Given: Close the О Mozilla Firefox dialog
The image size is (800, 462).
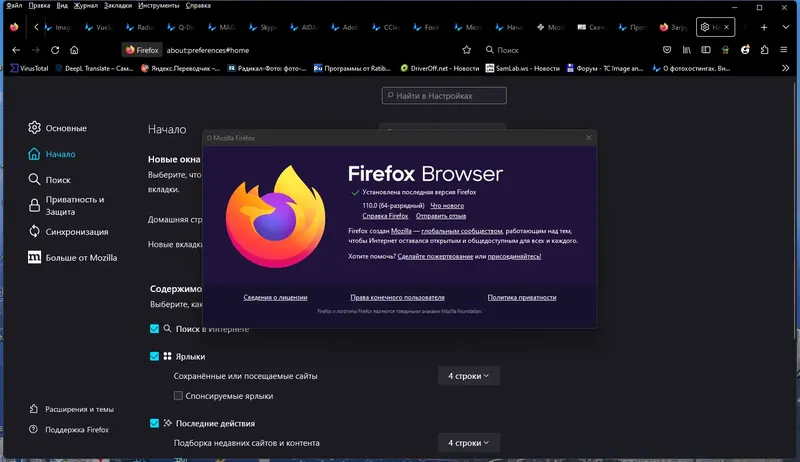Looking at the screenshot, I should [x=588, y=138].
